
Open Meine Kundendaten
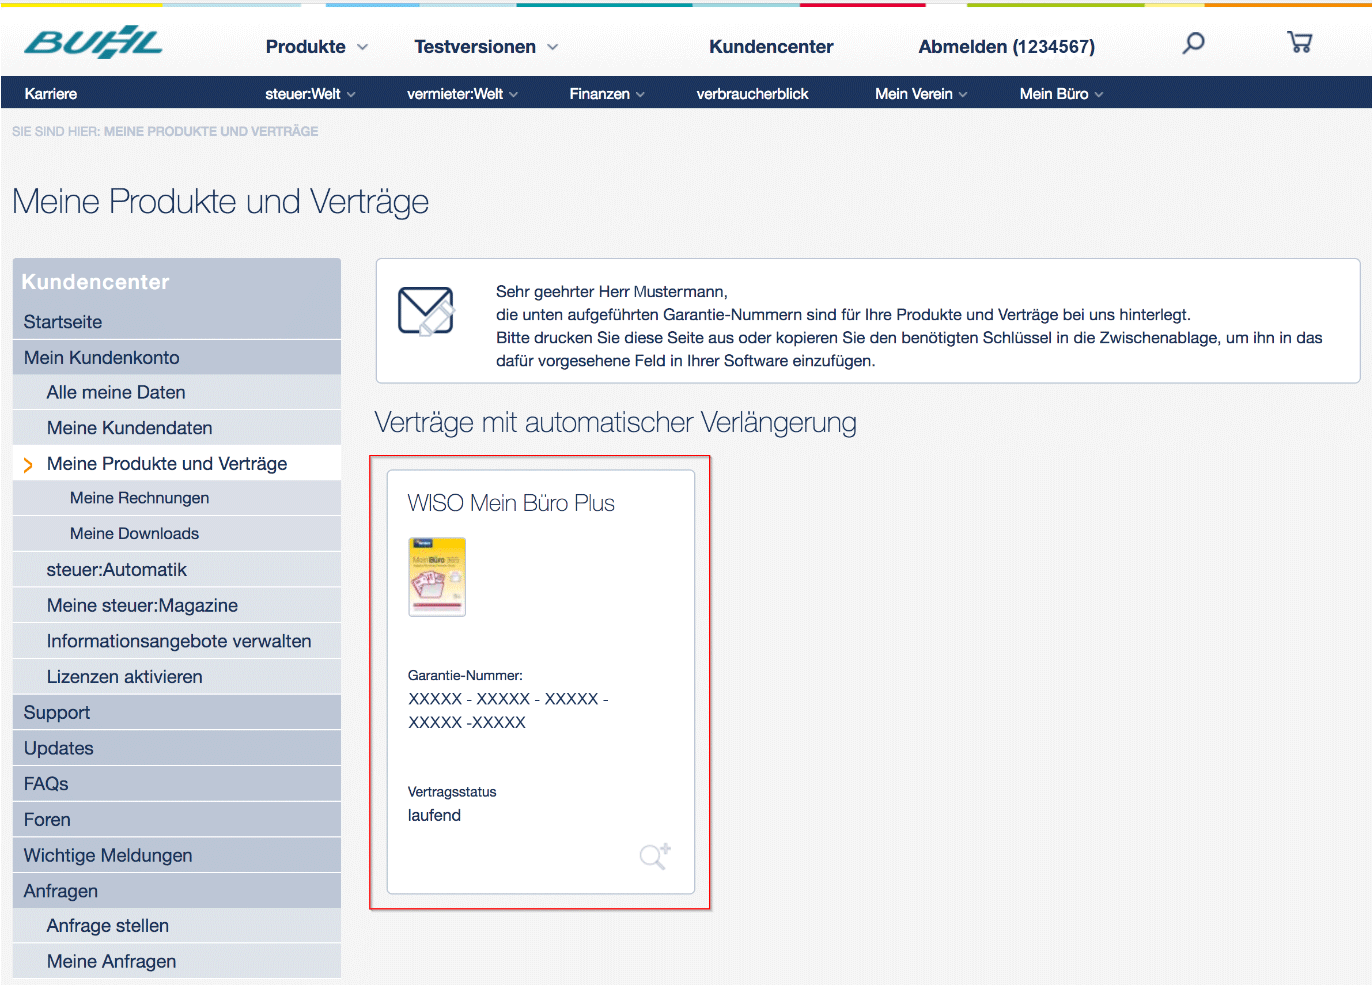(x=177, y=428)
